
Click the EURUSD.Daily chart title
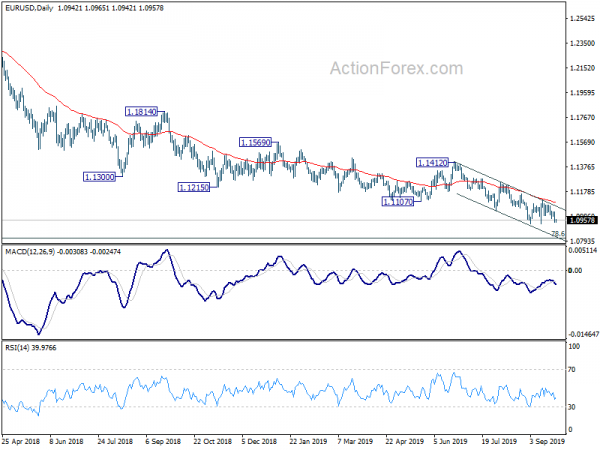(29, 8)
